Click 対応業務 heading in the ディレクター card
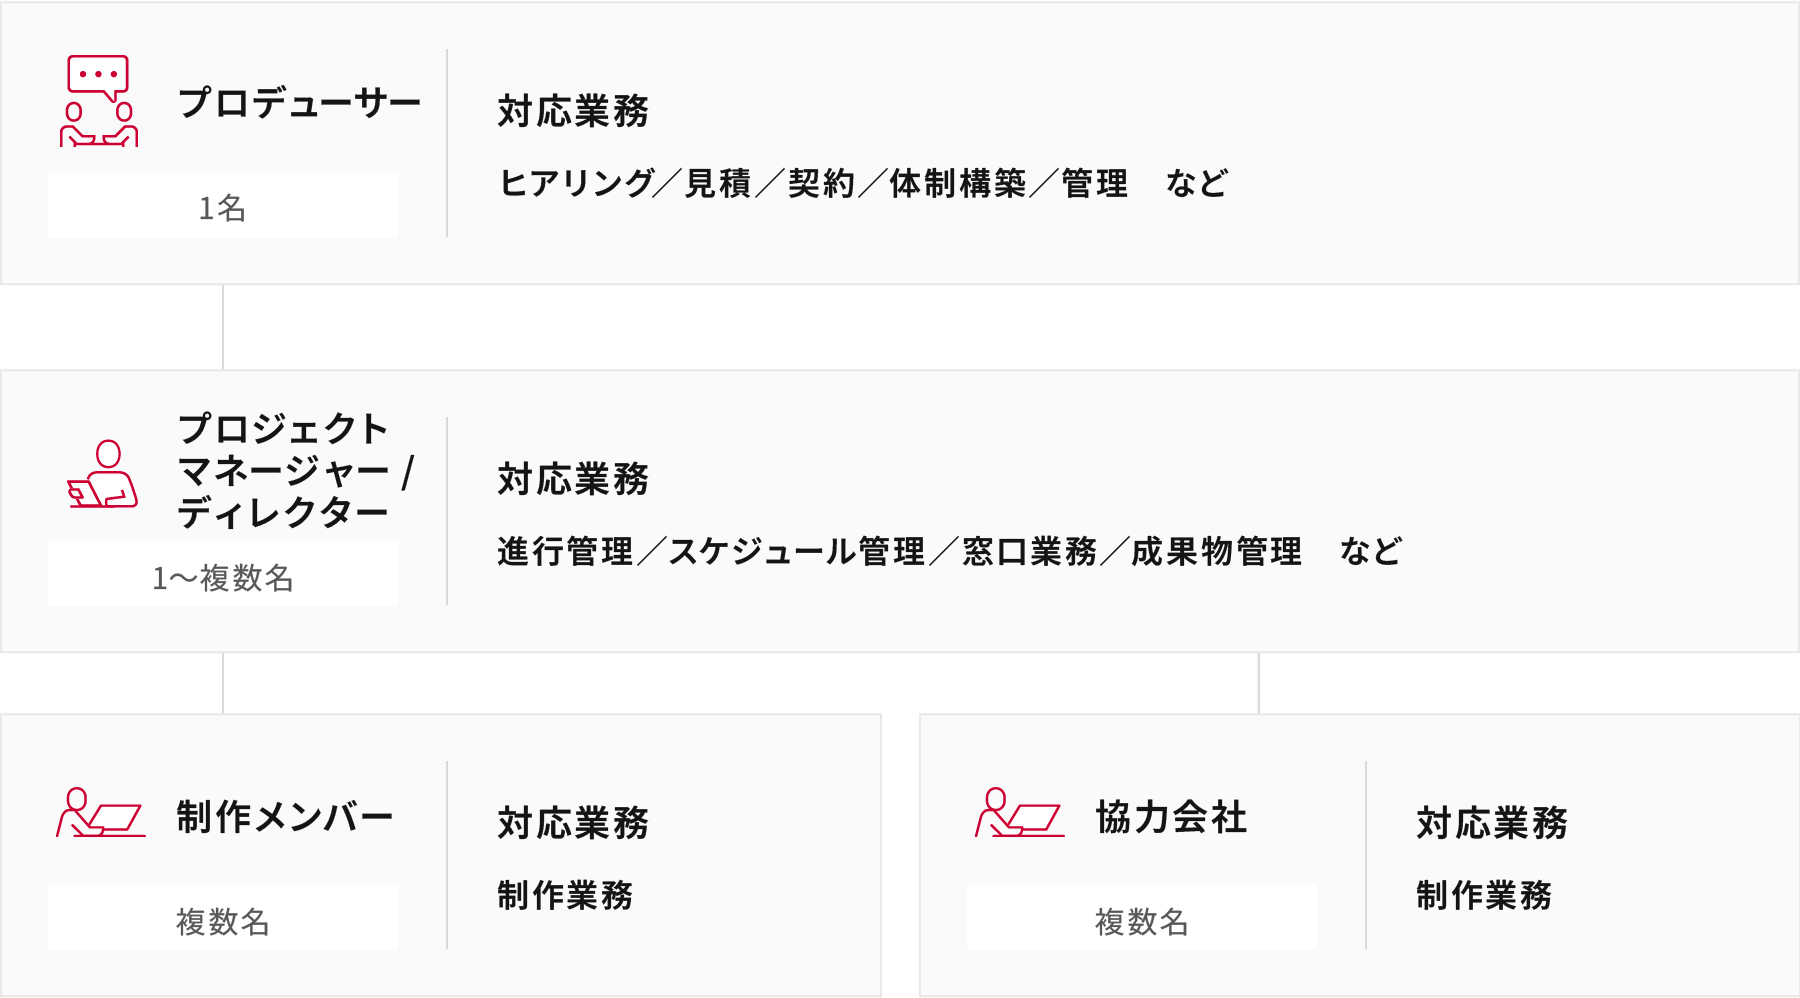The image size is (1800, 998). (573, 479)
